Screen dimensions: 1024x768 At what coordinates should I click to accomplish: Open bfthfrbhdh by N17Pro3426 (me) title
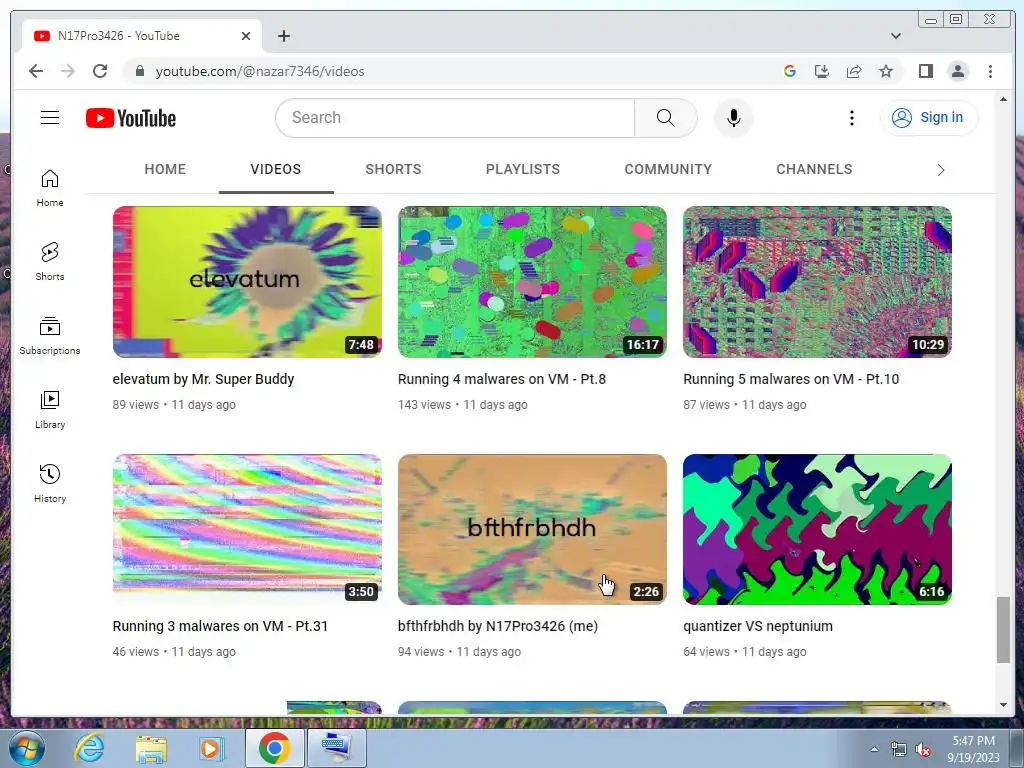pos(498,626)
